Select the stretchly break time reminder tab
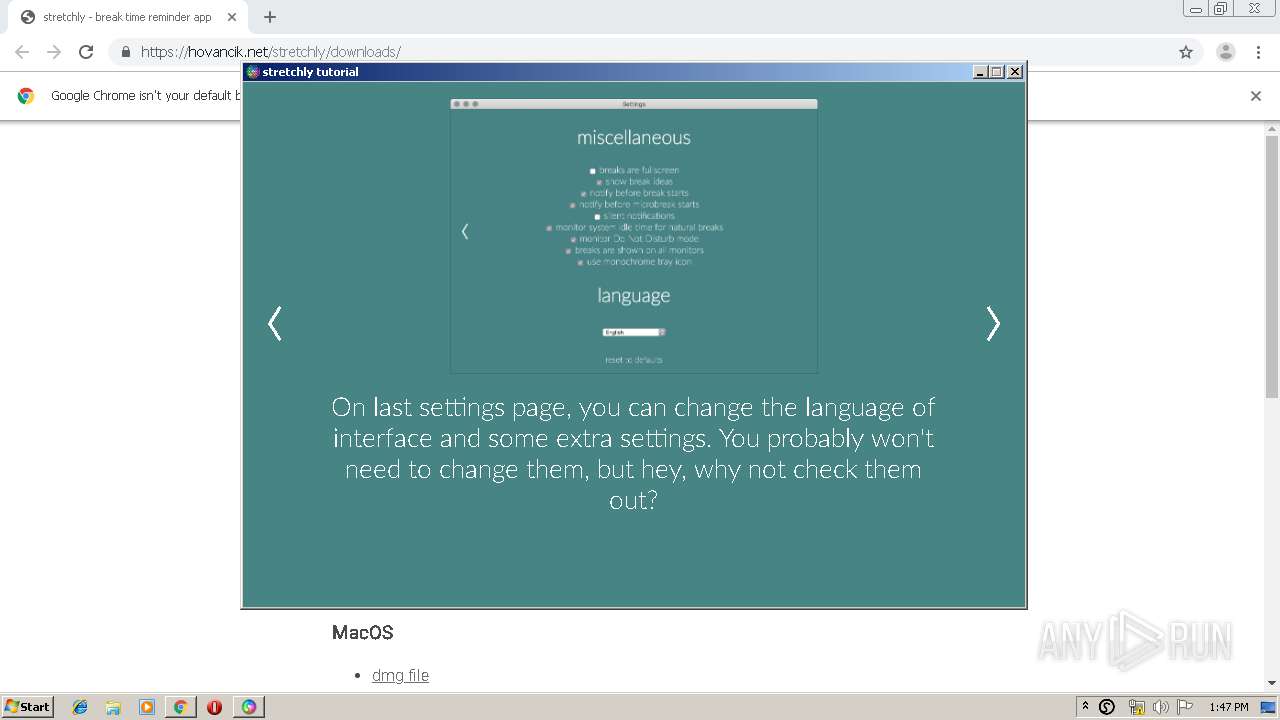 click(127, 17)
